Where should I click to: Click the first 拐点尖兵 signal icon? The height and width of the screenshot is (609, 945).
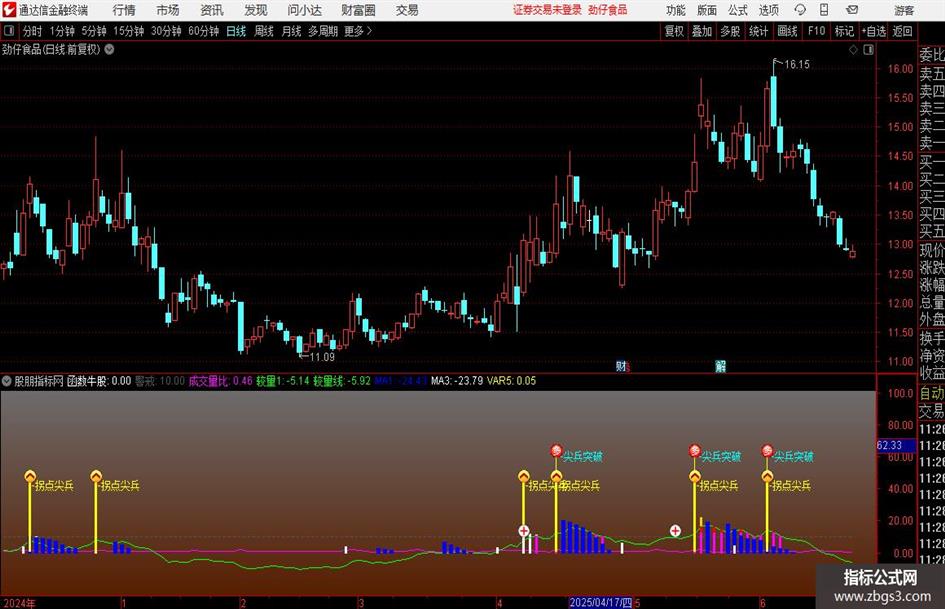[x=30, y=476]
